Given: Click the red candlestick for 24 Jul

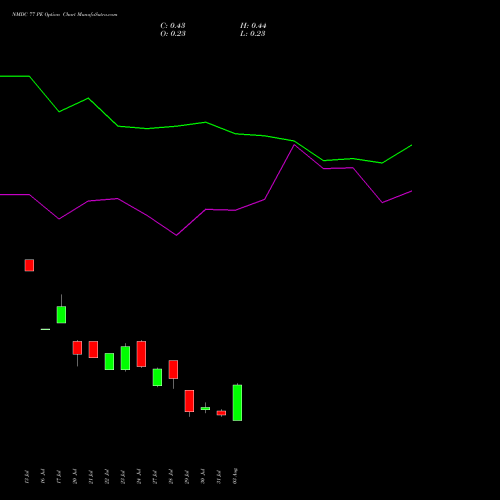Looking at the screenshot, I should coord(141,354).
